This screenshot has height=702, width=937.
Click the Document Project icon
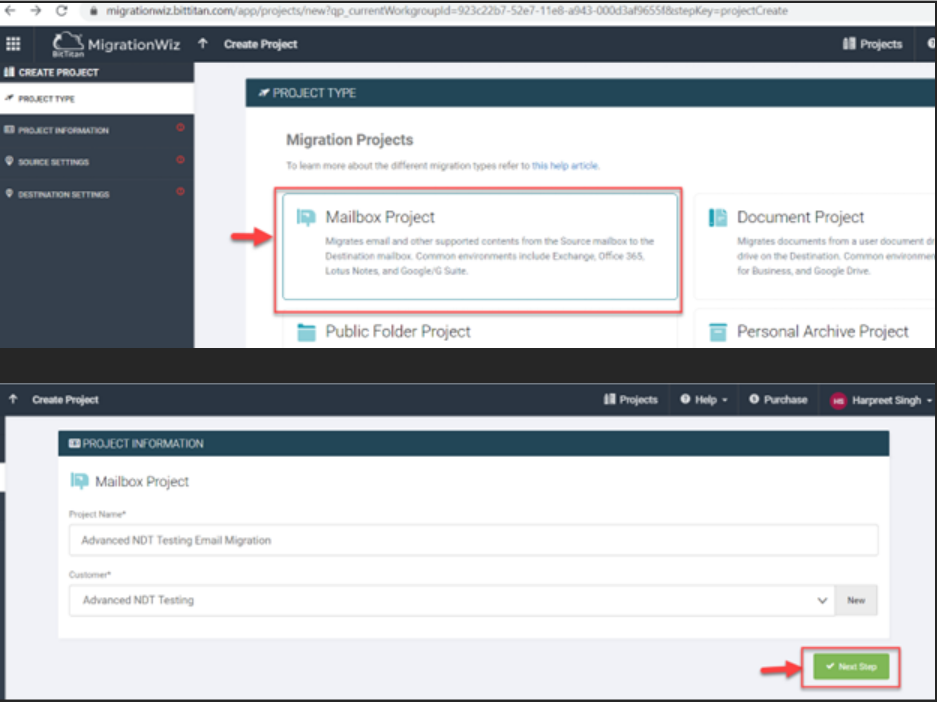point(718,217)
